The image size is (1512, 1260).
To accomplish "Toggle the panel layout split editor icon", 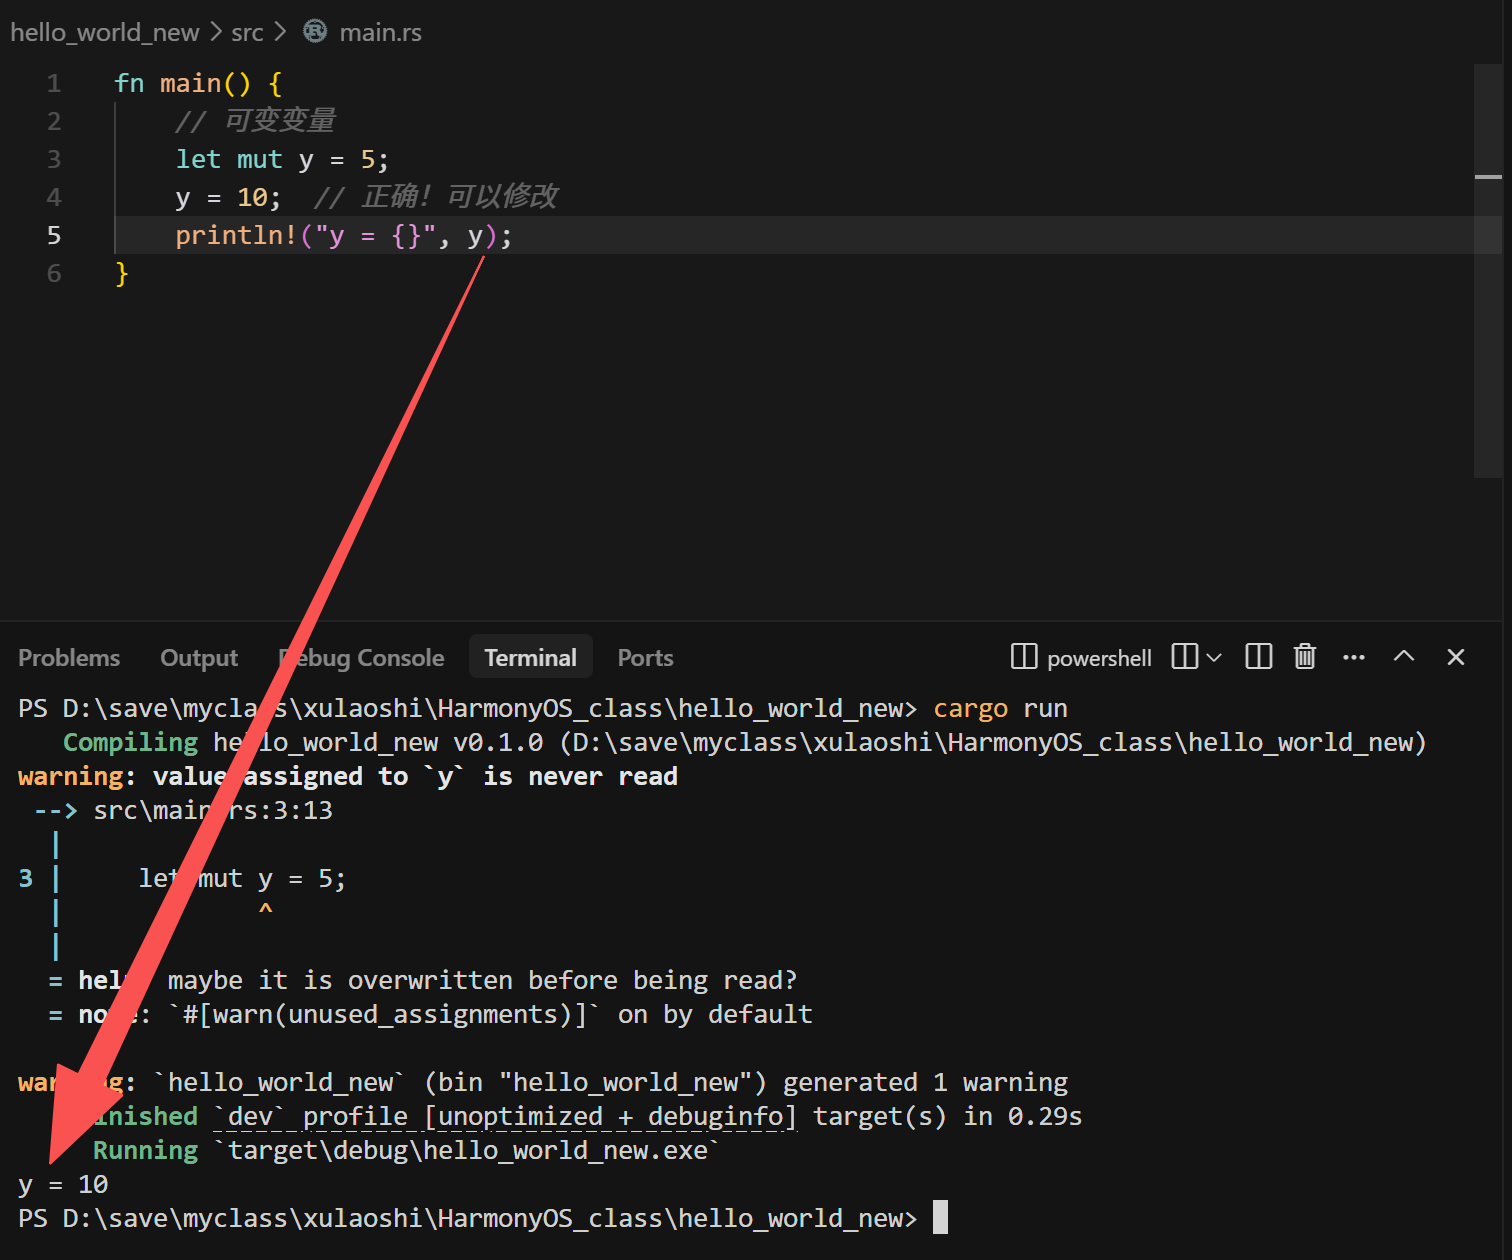I will coord(1258,657).
